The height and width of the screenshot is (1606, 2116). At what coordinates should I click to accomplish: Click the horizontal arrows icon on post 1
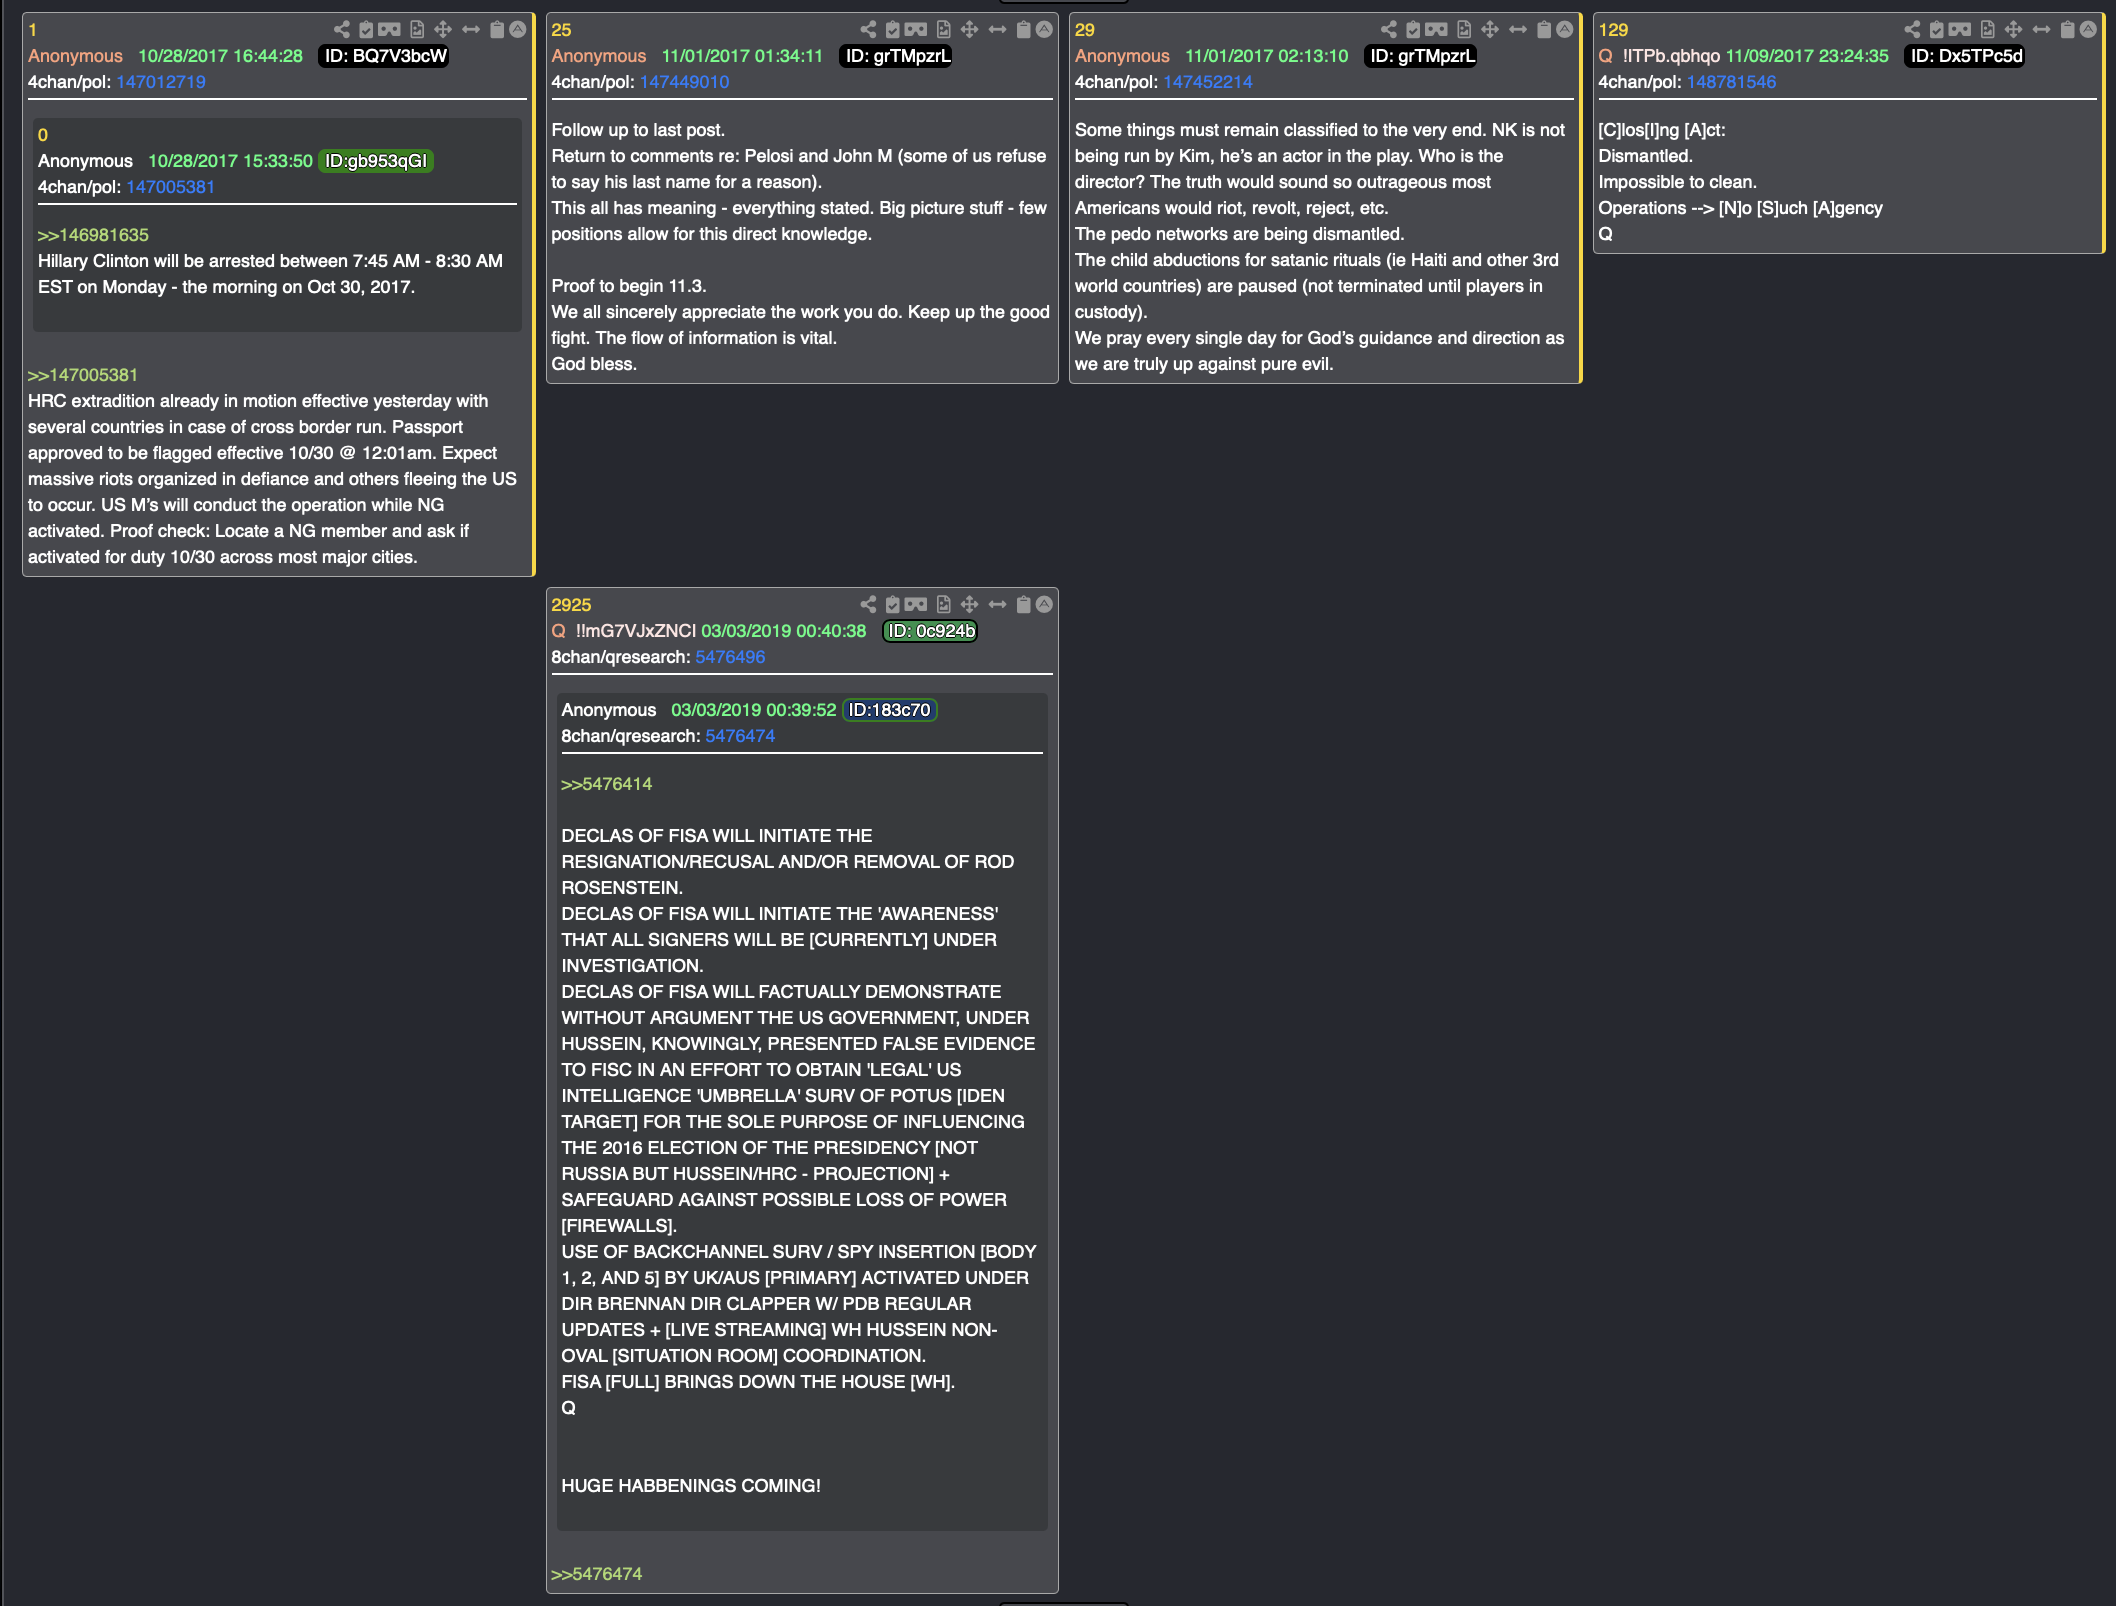point(471,30)
